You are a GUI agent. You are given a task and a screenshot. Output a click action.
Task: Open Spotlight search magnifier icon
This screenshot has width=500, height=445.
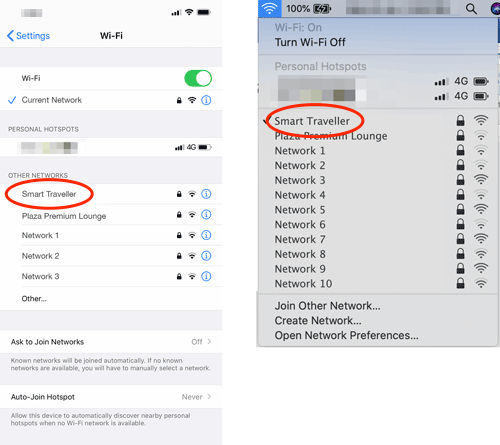pos(471,9)
